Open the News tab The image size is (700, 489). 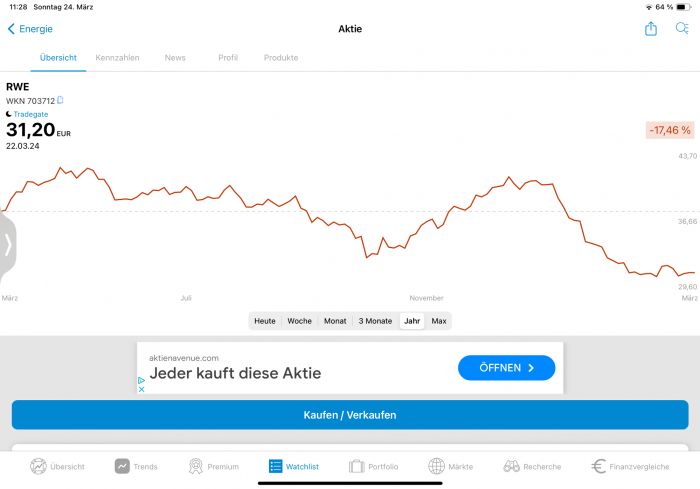175,58
